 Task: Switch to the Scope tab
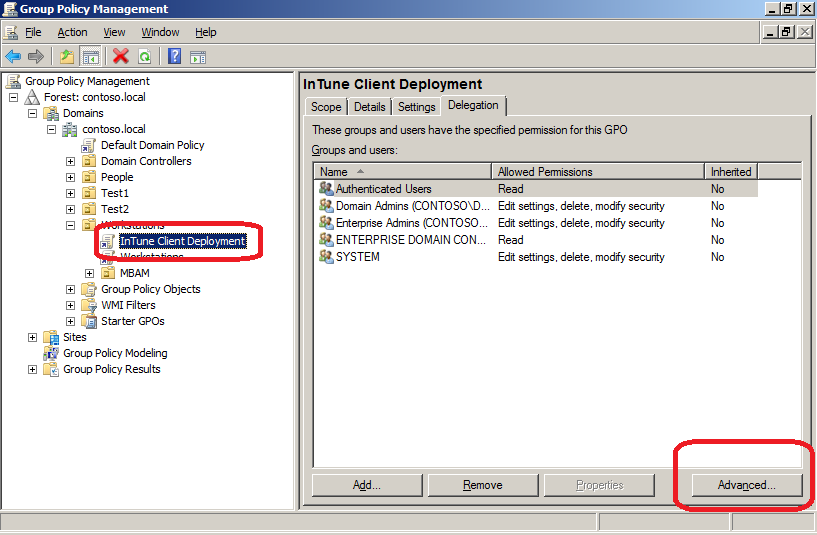(326, 107)
